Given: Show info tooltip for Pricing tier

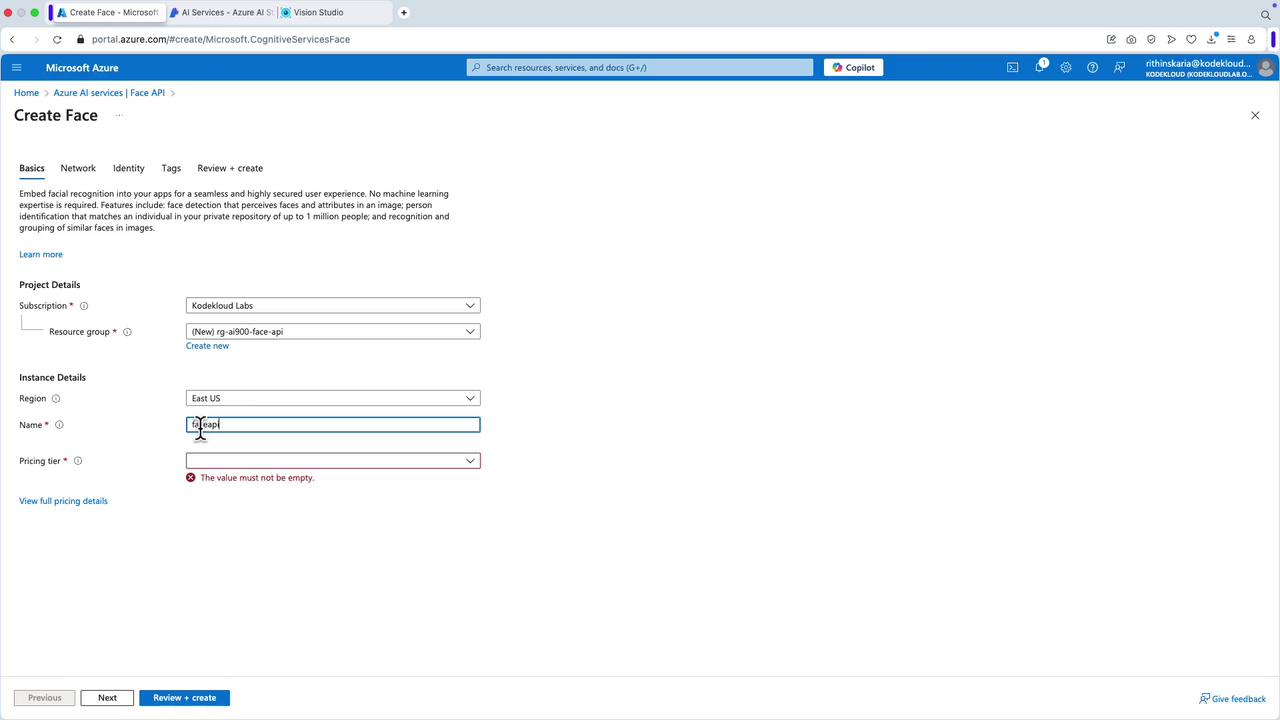Looking at the screenshot, I should [x=78, y=461].
